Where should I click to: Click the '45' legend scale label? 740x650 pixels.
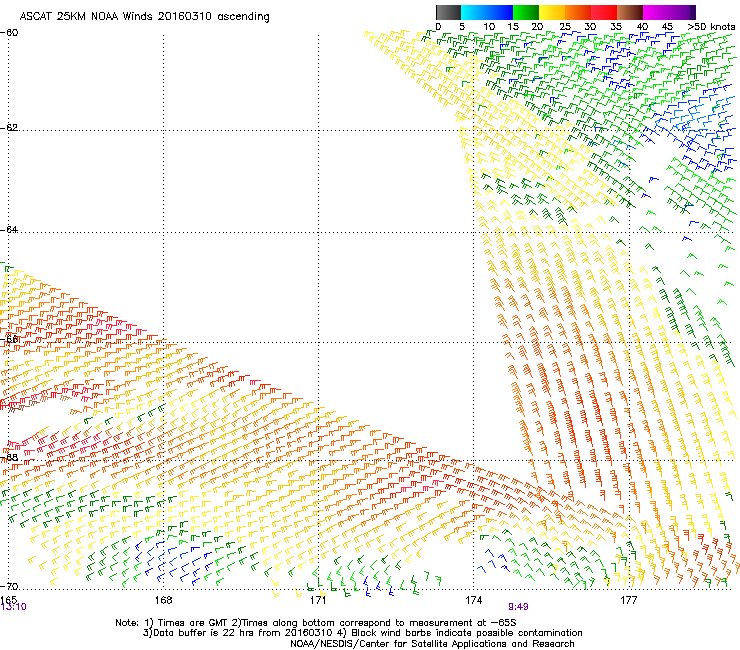click(x=667, y=27)
